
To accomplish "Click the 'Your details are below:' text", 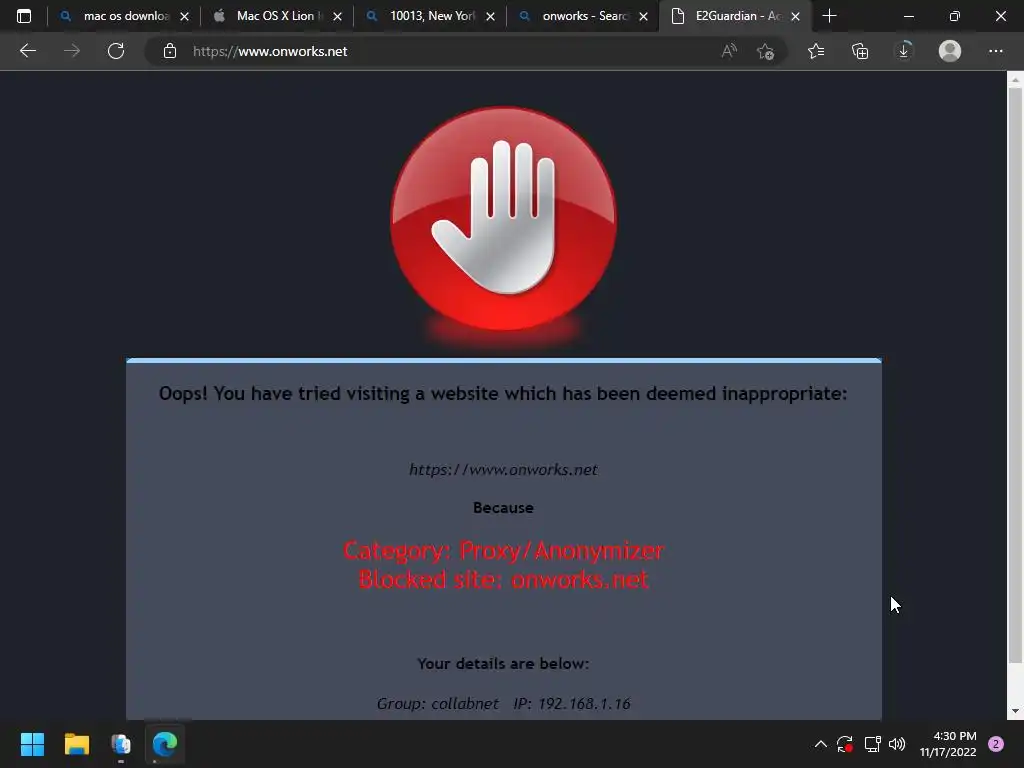I will pos(503,664).
